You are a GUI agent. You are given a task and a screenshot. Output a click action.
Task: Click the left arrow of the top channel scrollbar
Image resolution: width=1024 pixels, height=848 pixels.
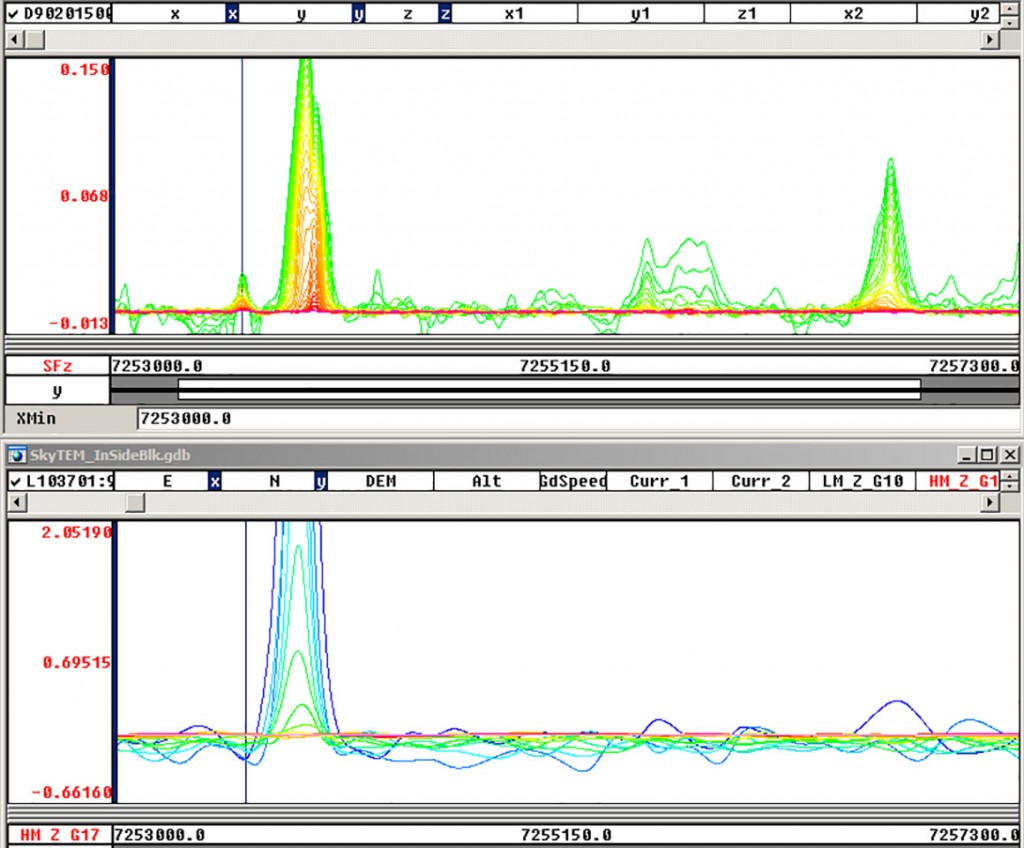(12, 39)
